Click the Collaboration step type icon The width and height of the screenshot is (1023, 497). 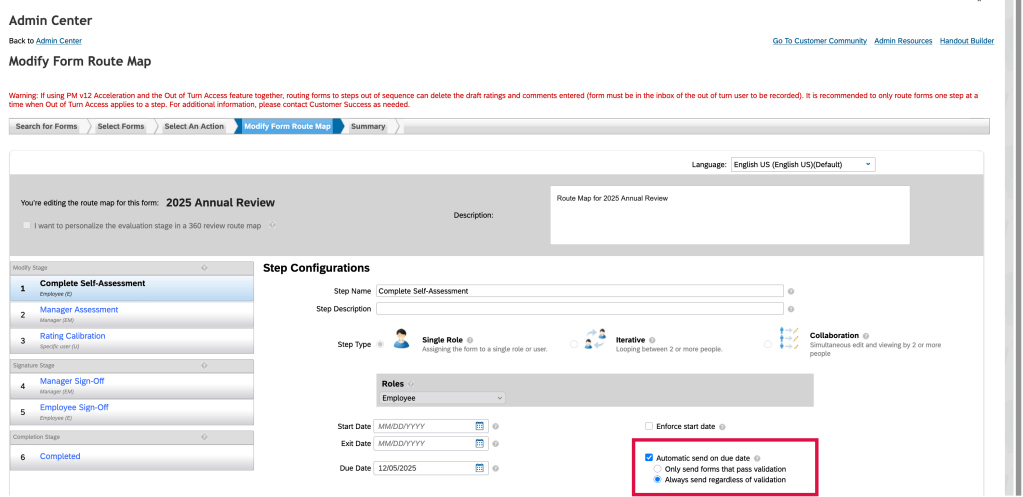(790, 338)
